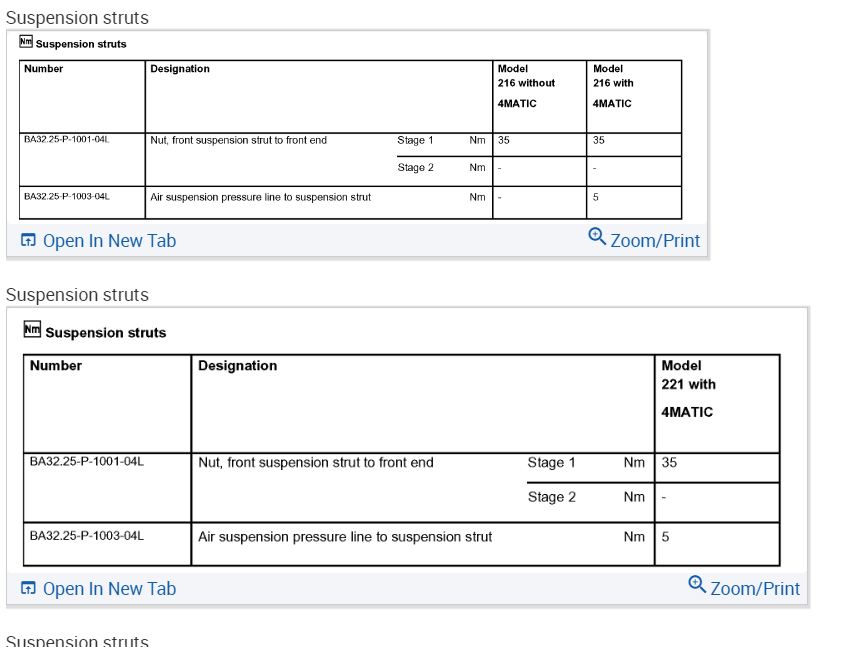Click the new-tab icon under the Model 216 table
Viewport: 852px width, 647px height.
28,241
